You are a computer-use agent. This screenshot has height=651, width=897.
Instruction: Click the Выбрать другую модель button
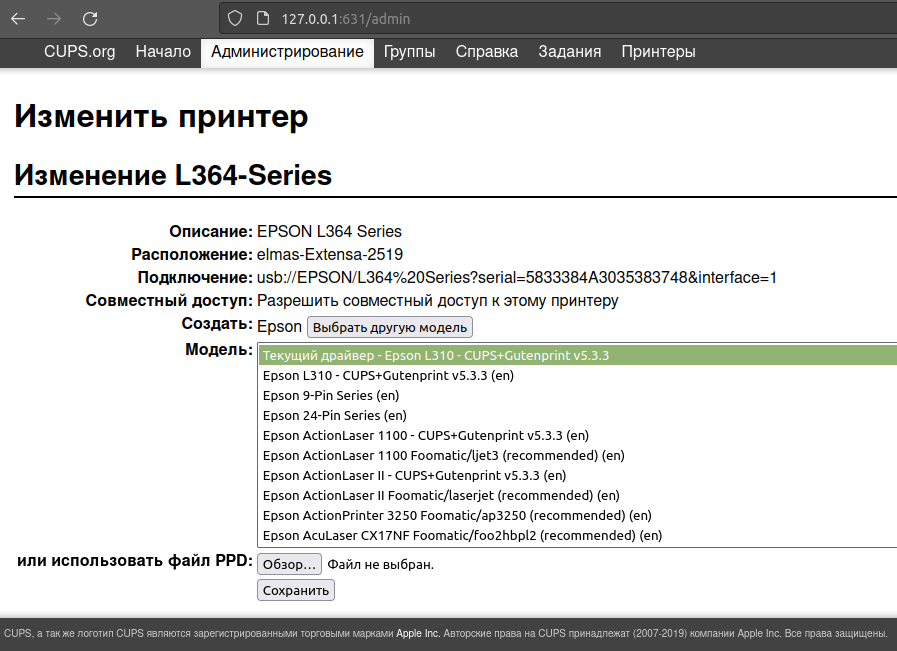[x=390, y=327]
